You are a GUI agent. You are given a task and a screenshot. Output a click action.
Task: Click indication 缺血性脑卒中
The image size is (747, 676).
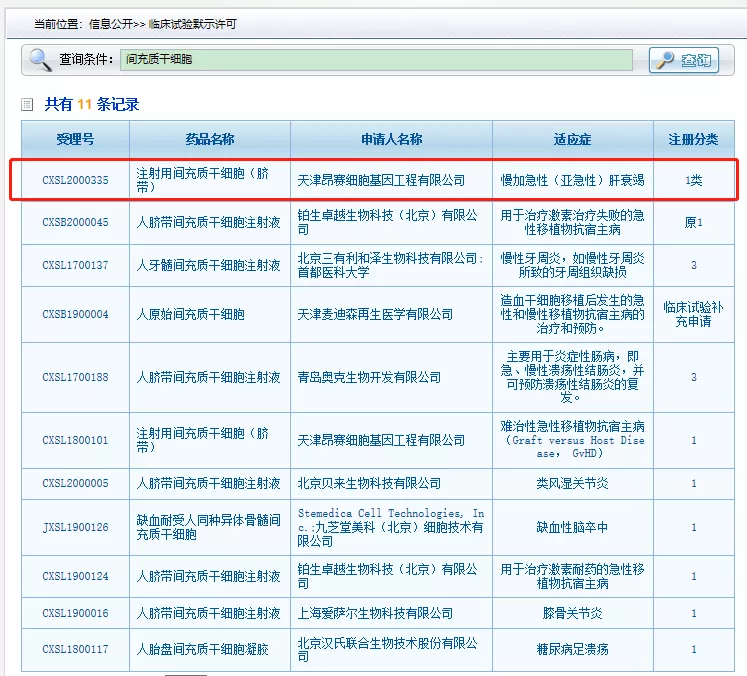(x=573, y=527)
